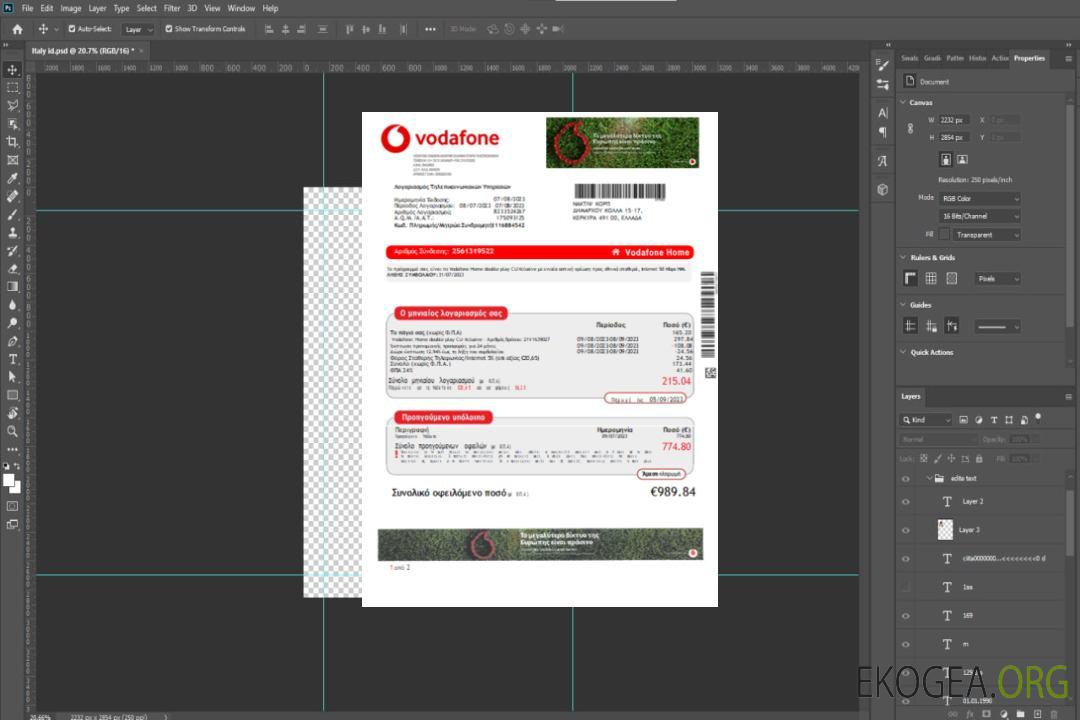
Task: Open options bar three-dots align menu
Action: click(x=430, y=29)
